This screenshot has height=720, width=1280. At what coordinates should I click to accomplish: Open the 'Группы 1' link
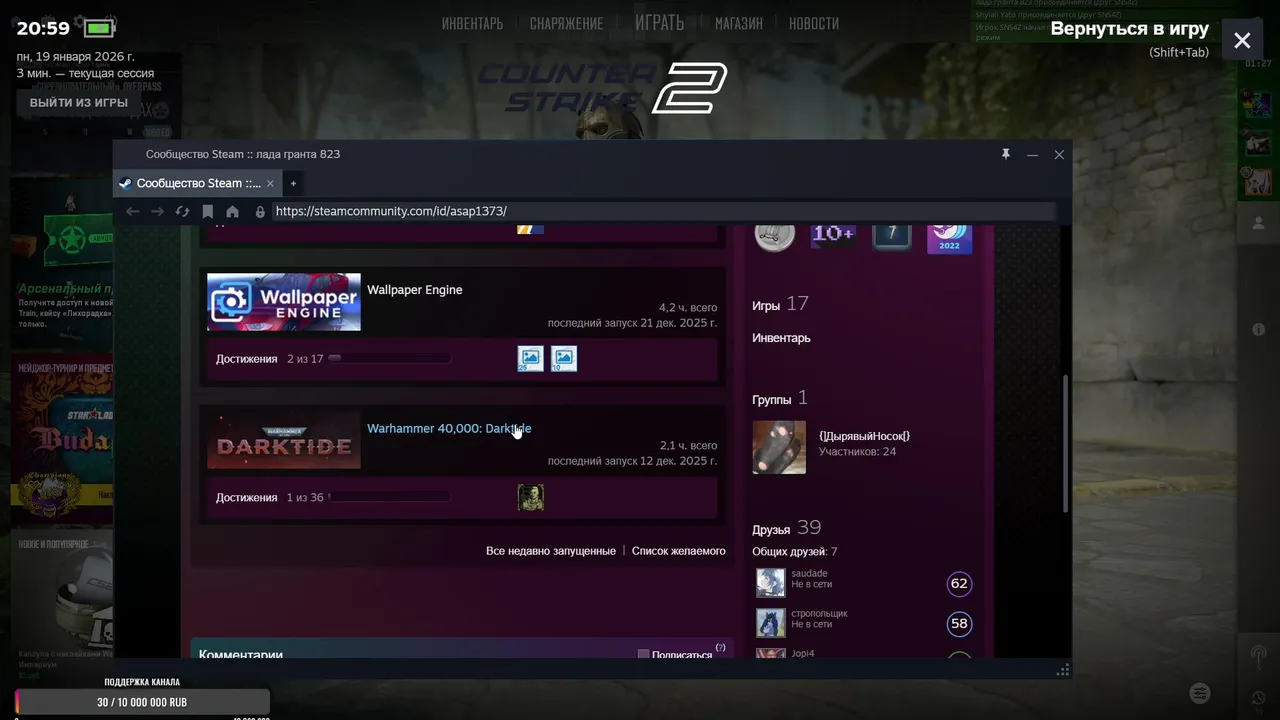click(780, 398)
